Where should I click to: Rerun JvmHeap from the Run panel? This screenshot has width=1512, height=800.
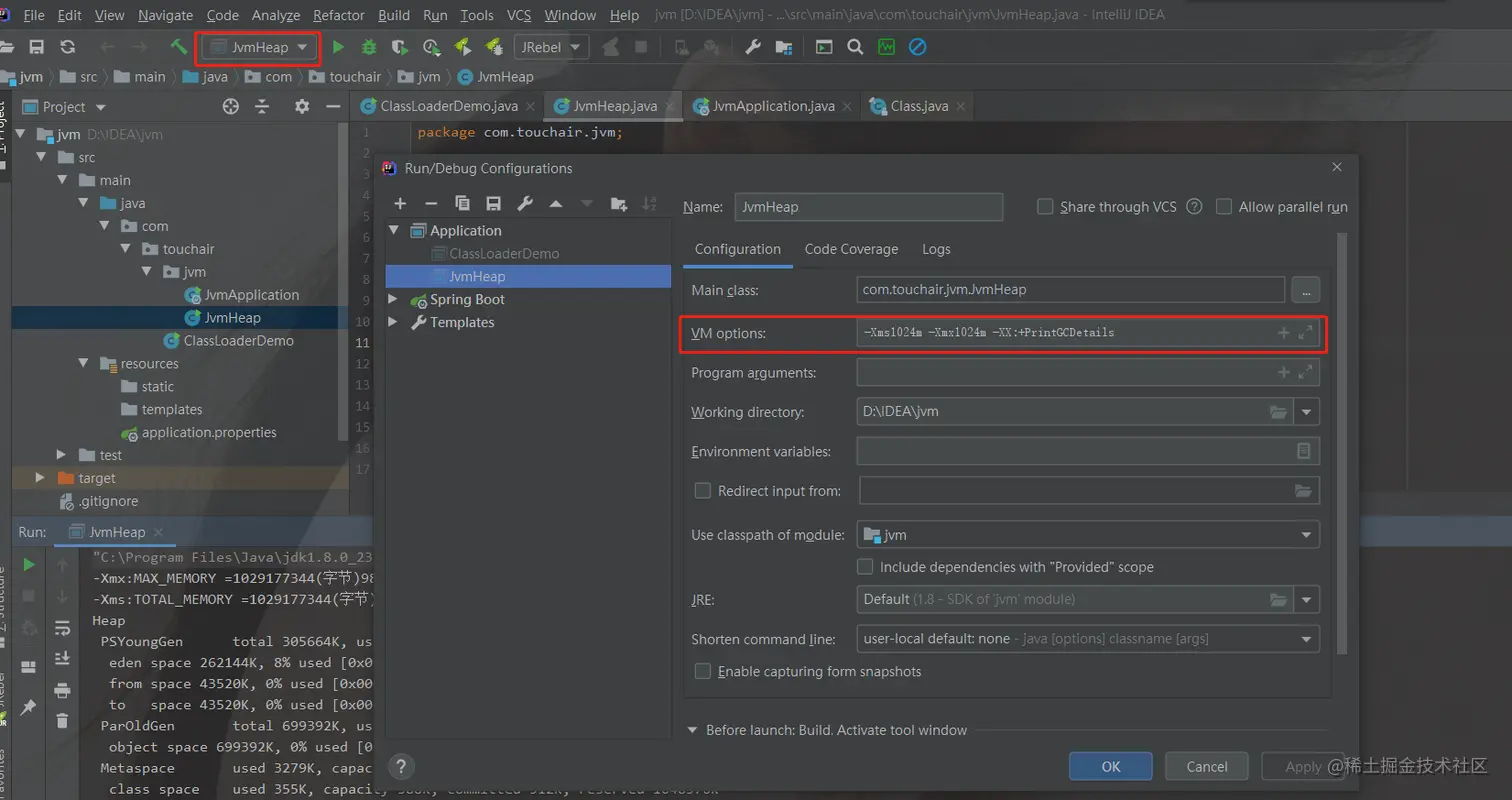coord(29,565)
